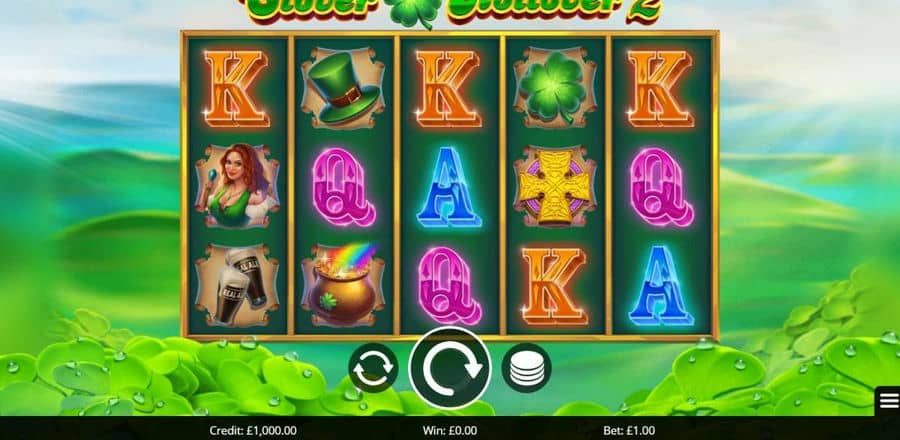Click the blue A symbol on reel five
The image size is (900, 440).
coord(661,286)
